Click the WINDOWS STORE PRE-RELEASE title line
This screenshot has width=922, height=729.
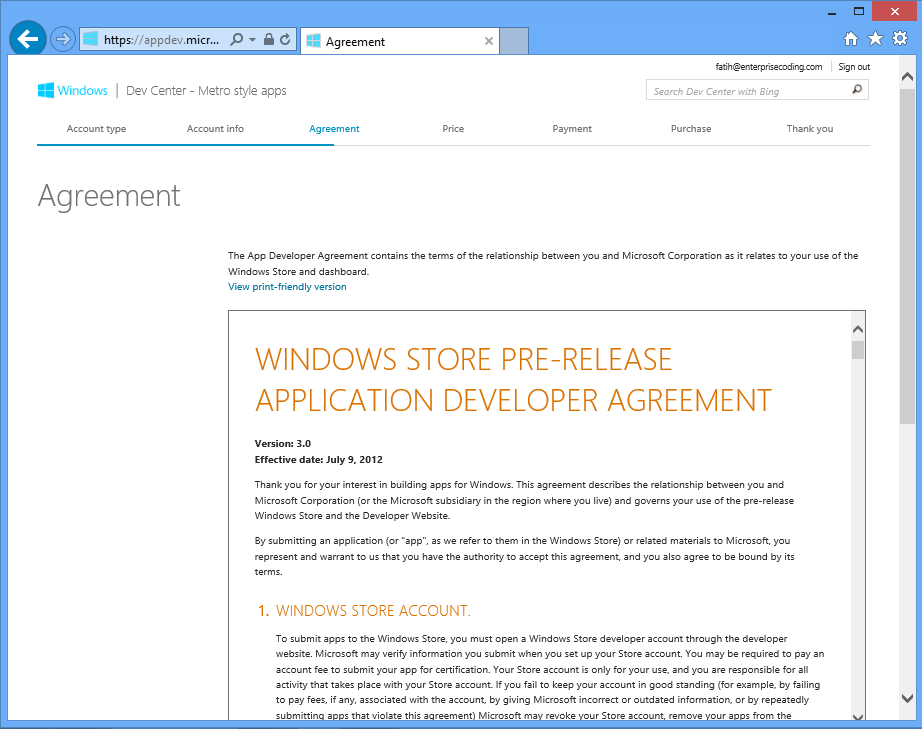tap(464, 360)
